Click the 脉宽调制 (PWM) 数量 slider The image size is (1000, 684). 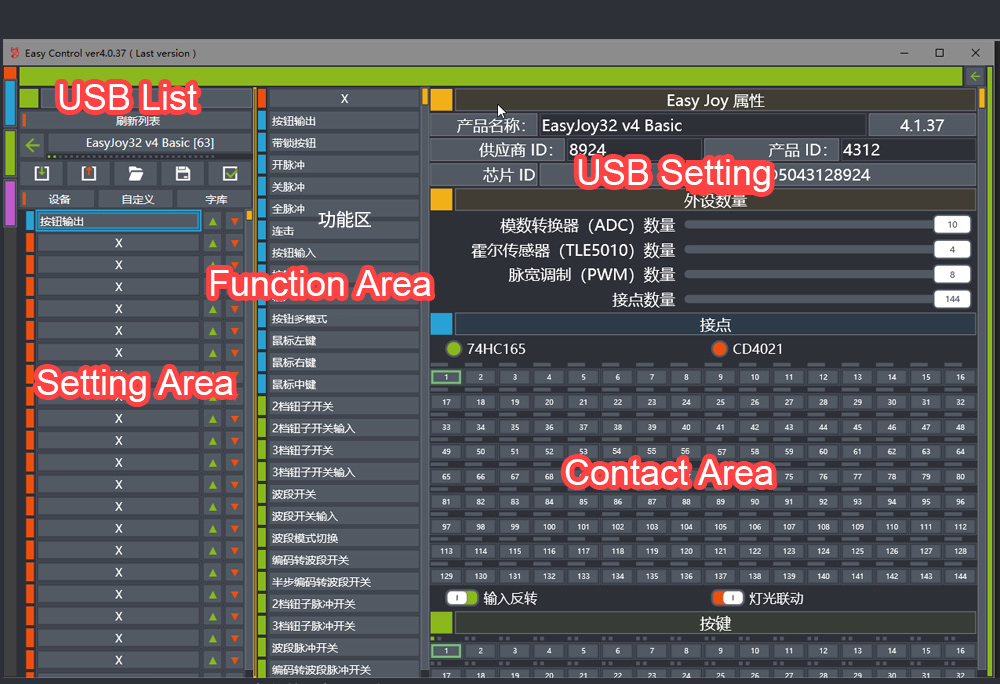coord(808,274)
